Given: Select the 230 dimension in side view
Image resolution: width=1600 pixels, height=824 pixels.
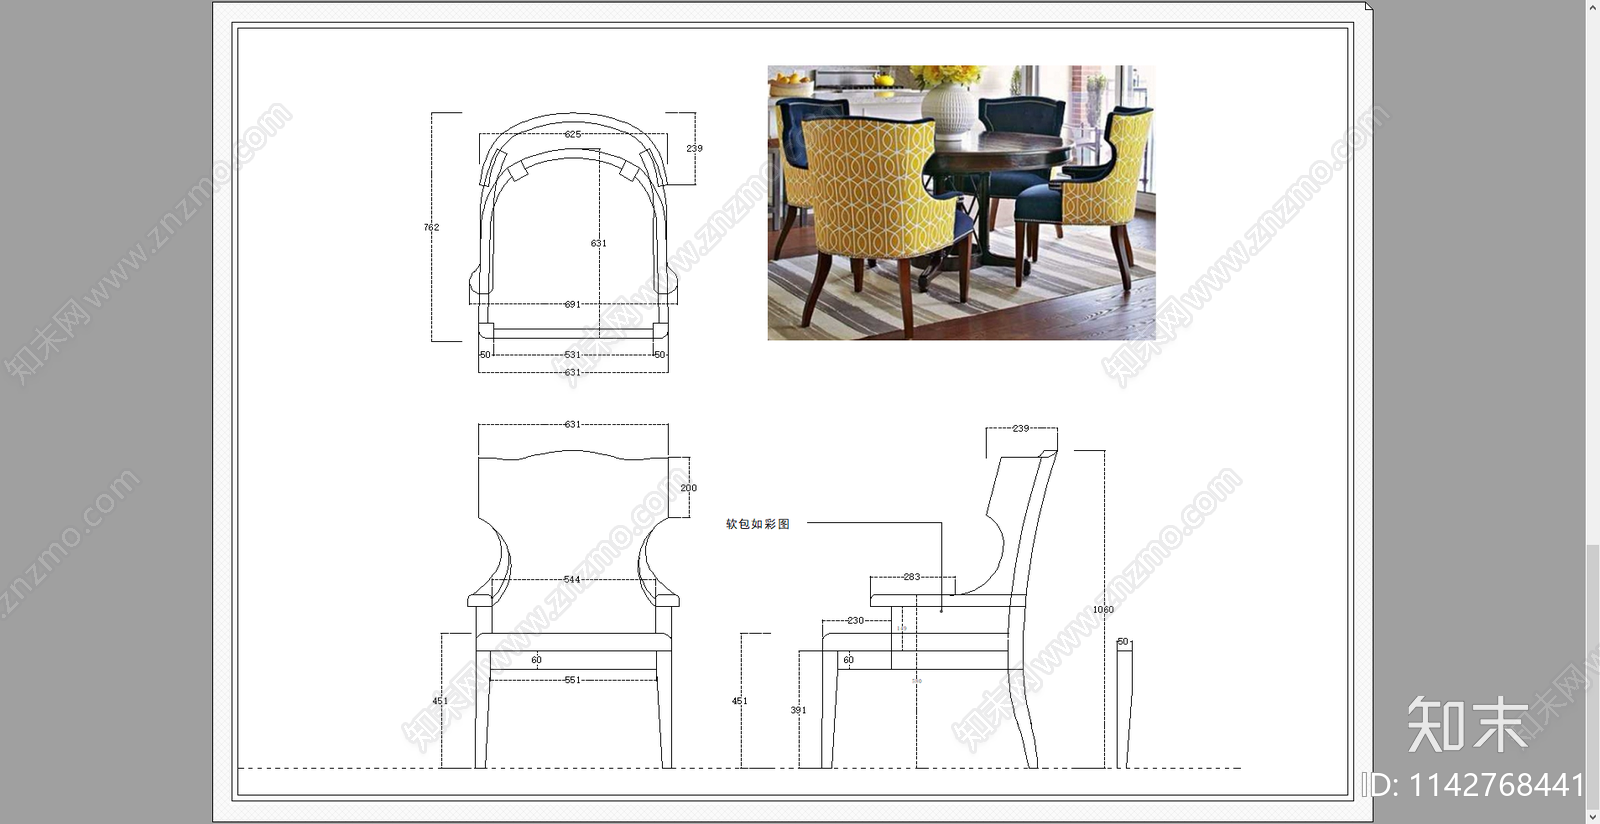Looking at the screenshot, I should (x=856, y=620).
